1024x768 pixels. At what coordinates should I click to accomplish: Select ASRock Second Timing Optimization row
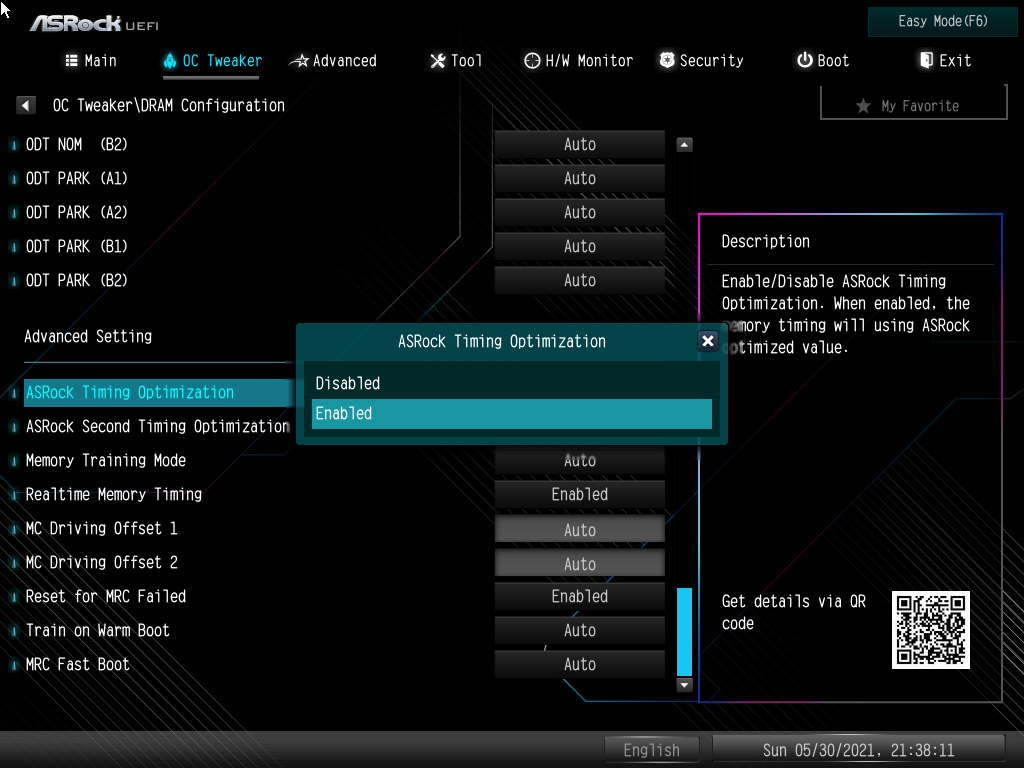[x=157, y=426]
